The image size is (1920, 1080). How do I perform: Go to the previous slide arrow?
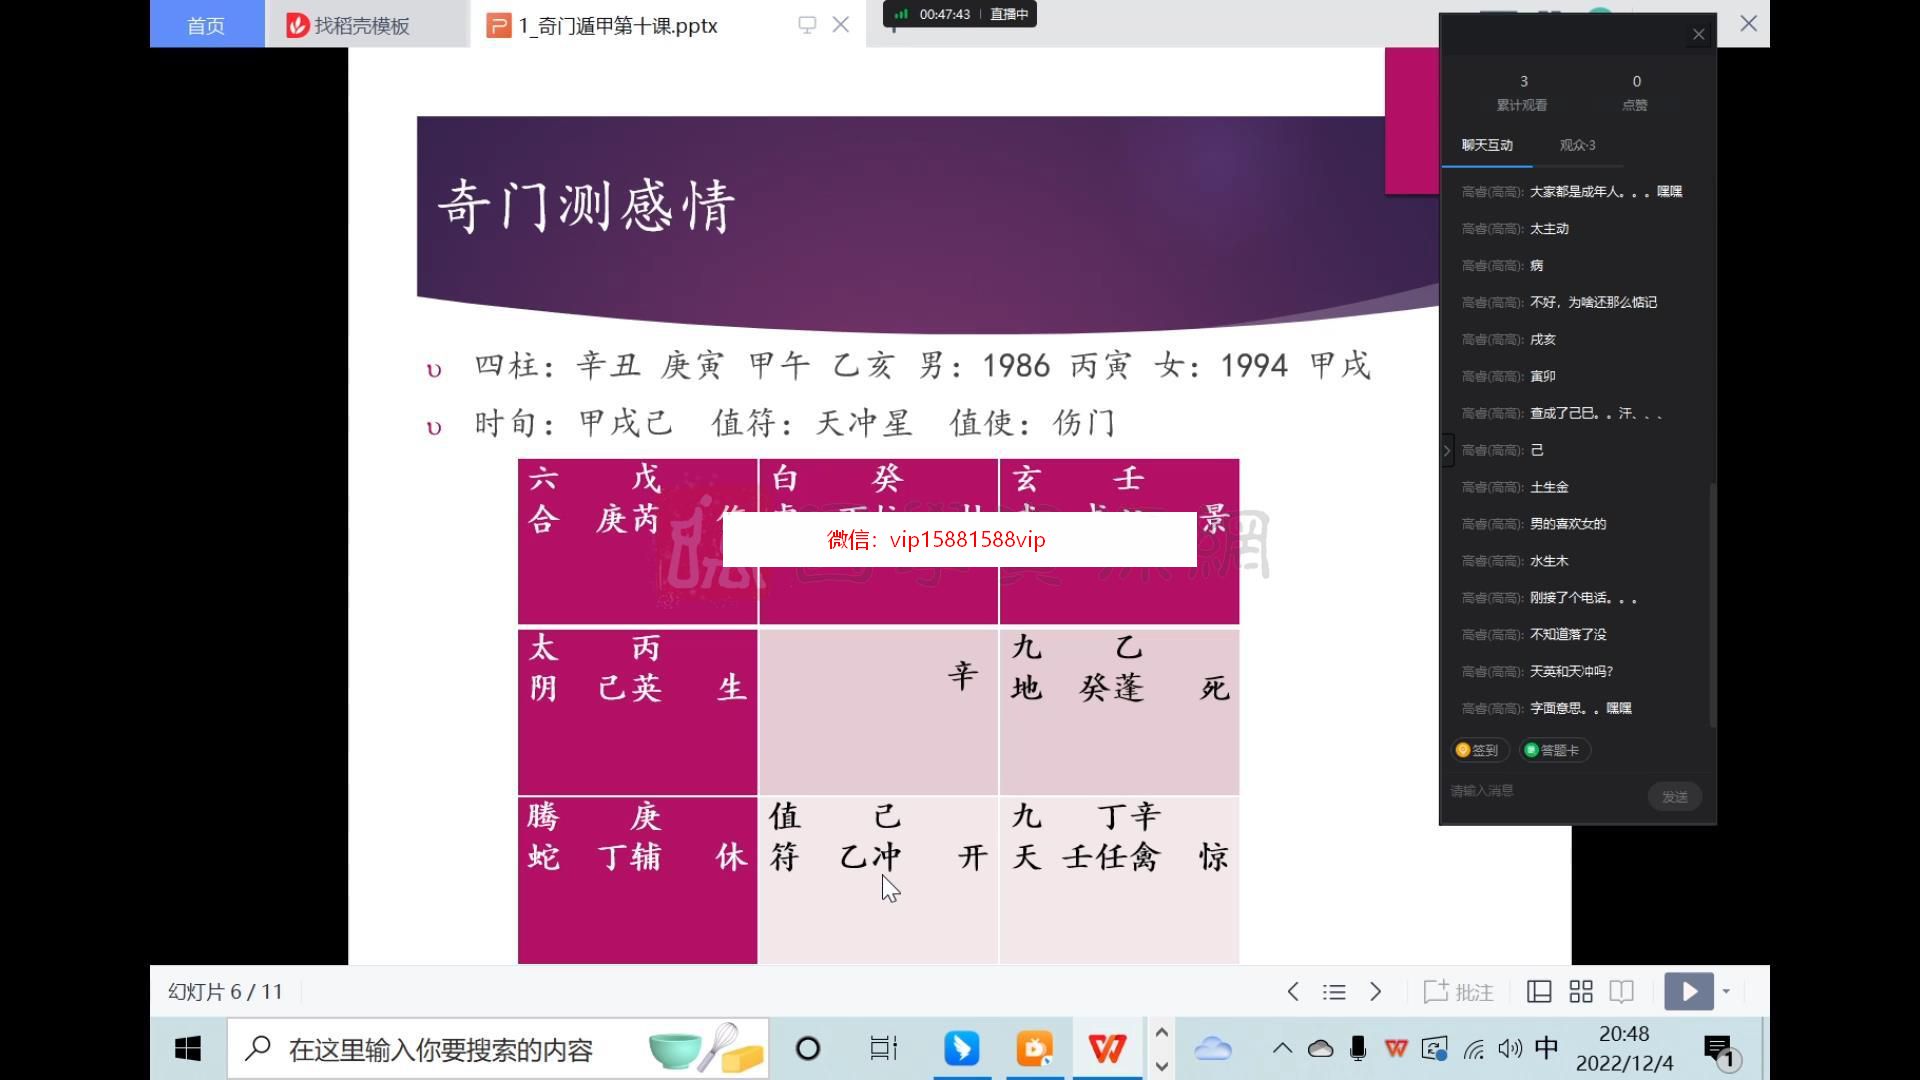click(1293, 992)
